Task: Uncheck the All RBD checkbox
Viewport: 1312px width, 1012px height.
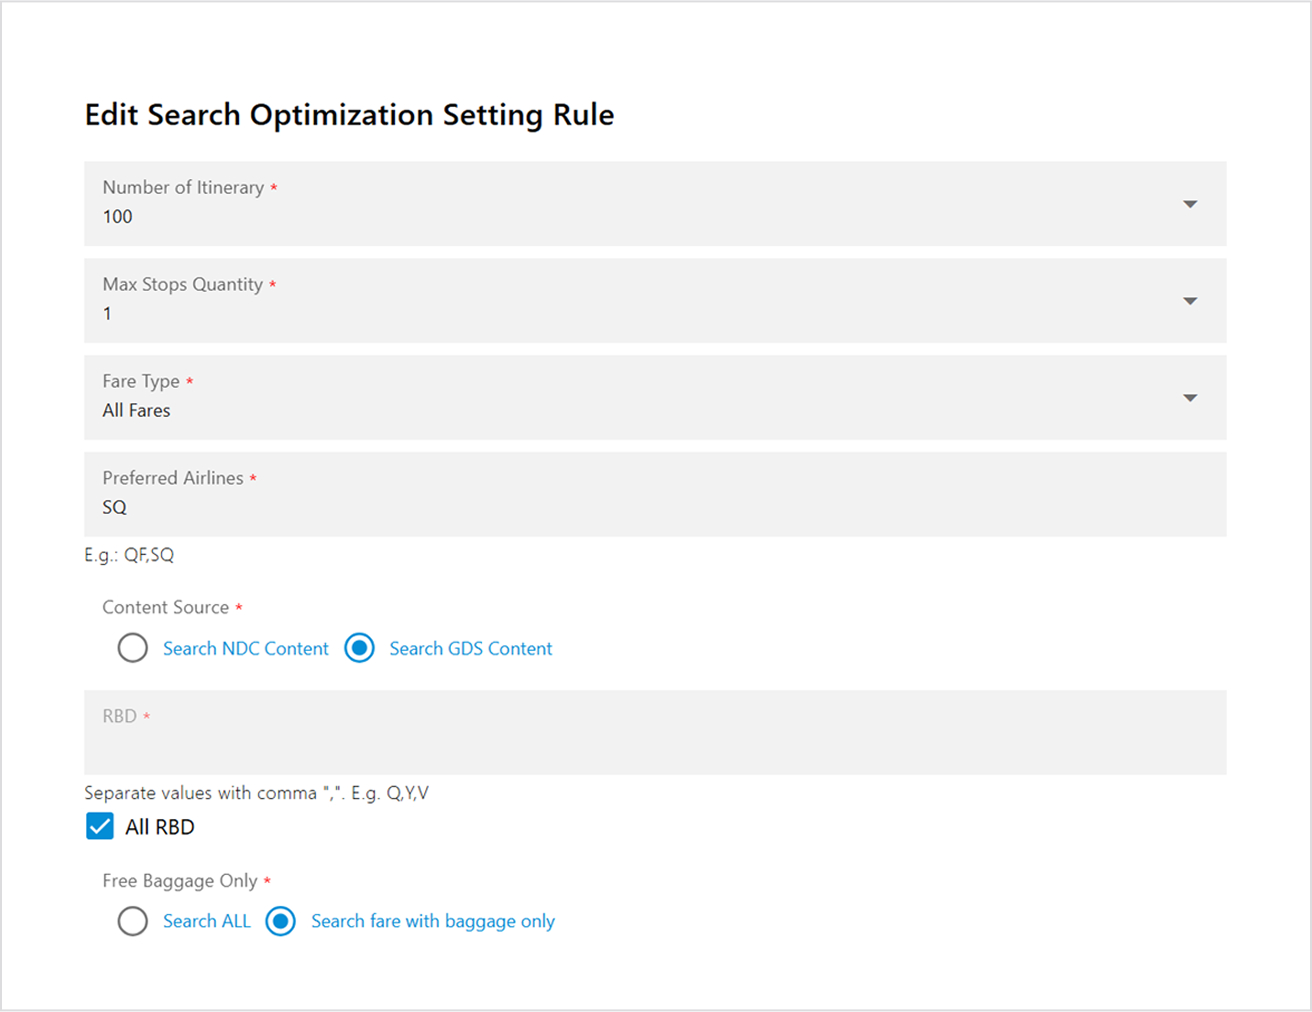Action: [100, 826]
